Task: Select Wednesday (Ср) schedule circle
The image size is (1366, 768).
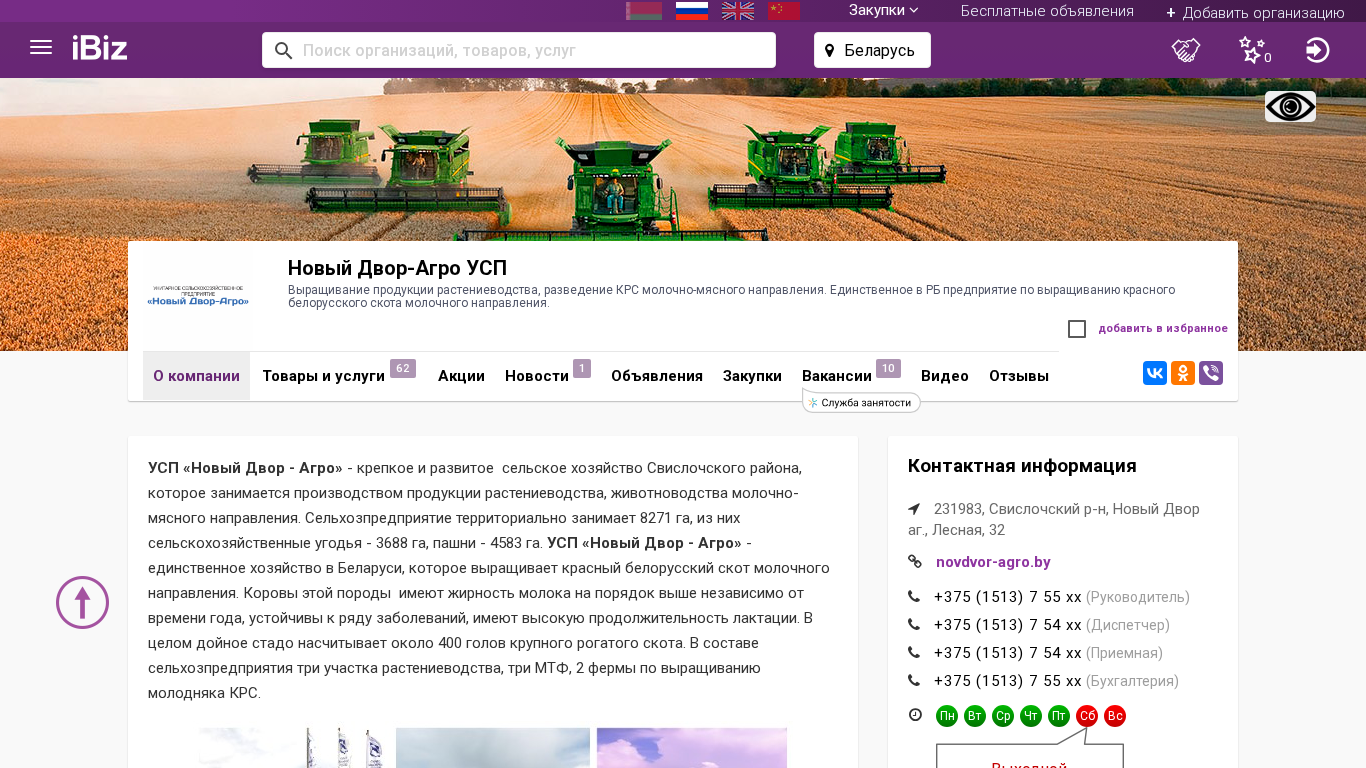Action: [1003, 716]
